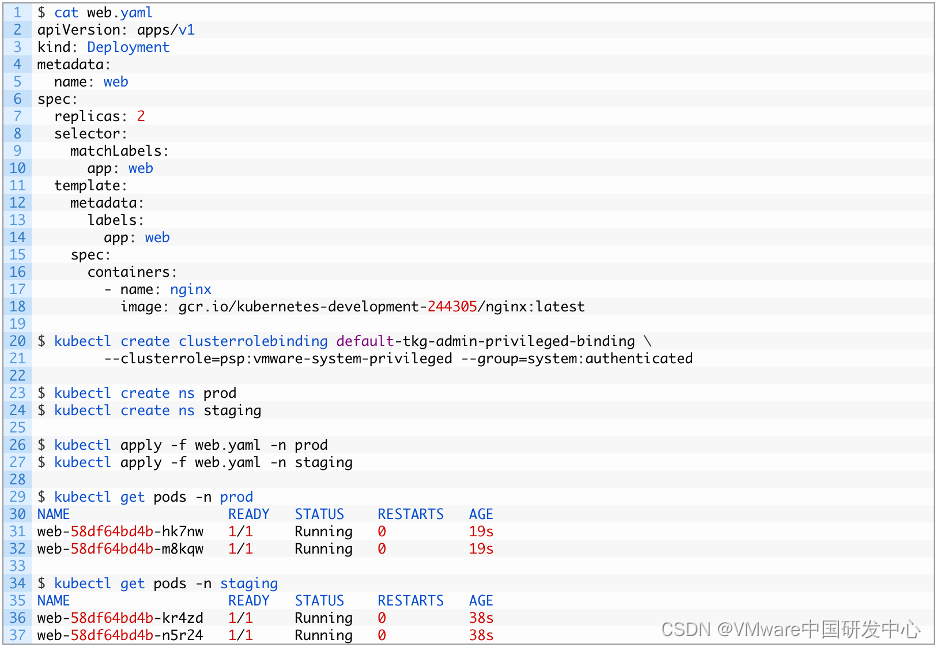Click '--clusterrole=psp:vmware-system-privileged' argument

[278, 359]
